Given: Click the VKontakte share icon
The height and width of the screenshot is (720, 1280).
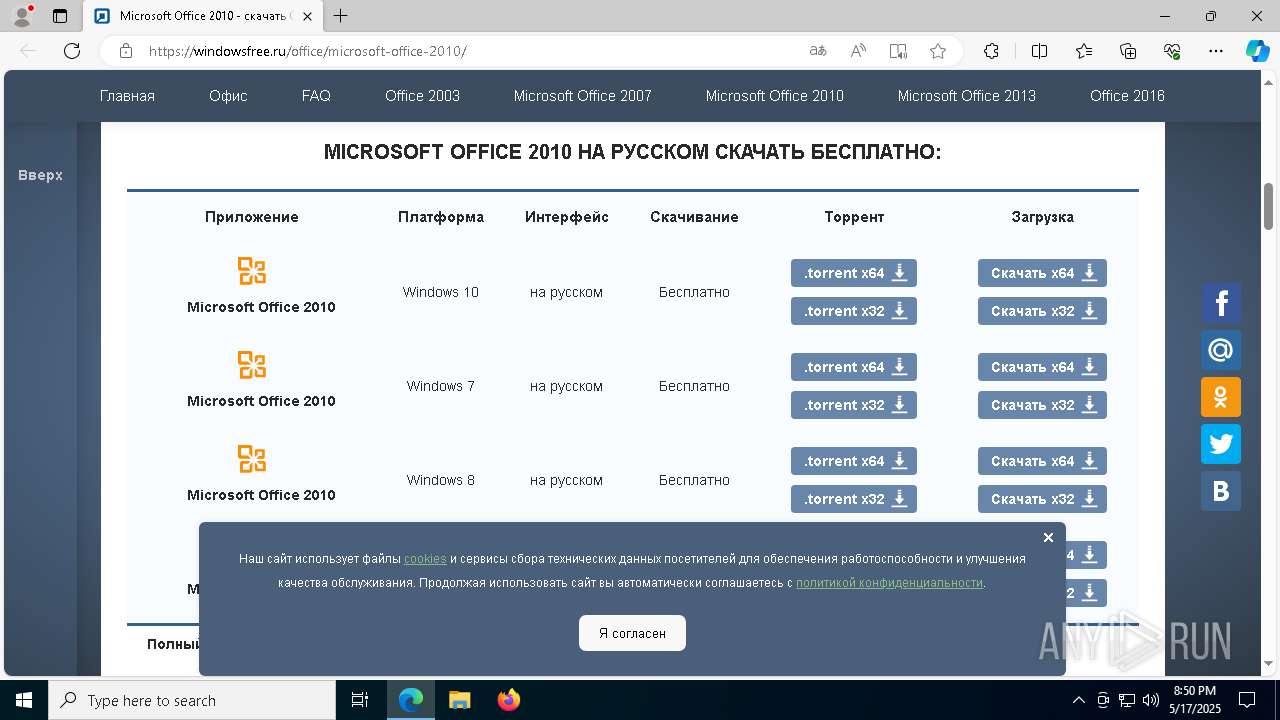Looking at the screenshot, I should pyautogui.click(x=1221, y=491).
